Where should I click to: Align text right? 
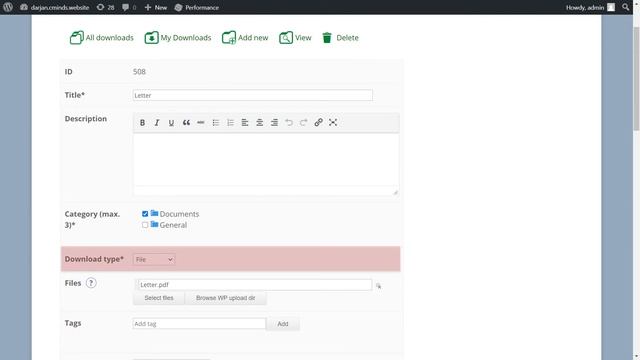(274, 122)
